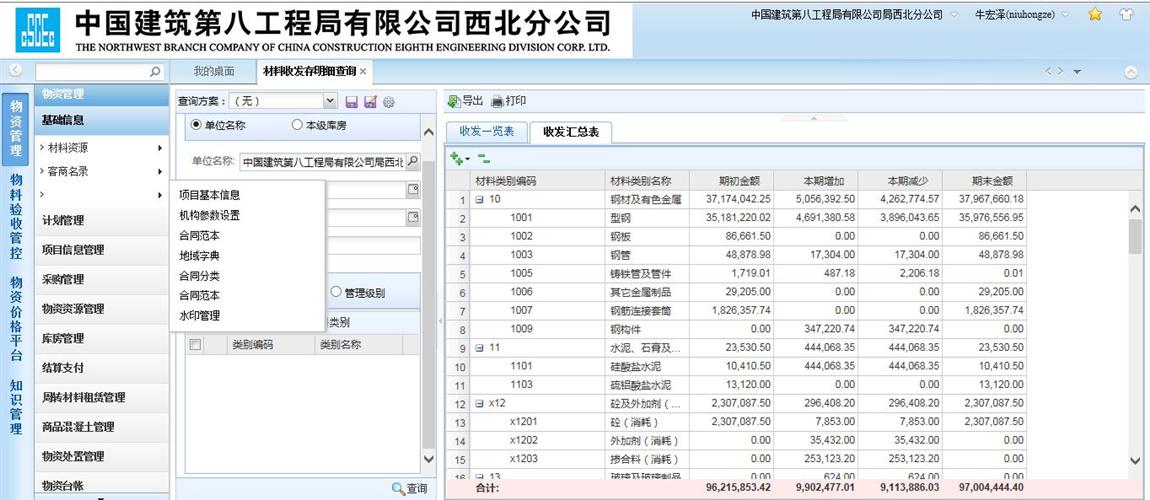This screenshot has height=500, width=1150.
Task: Switch to the 我的桌面 tab
Action: click(213, 72)
